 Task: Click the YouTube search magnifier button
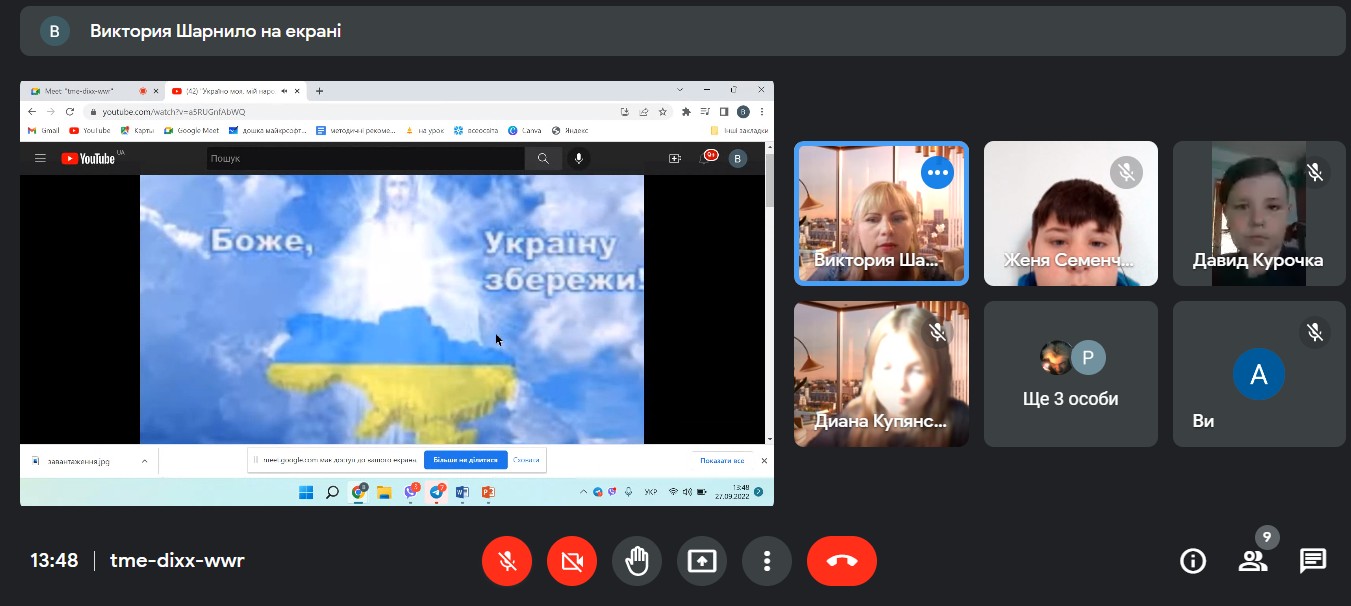[x=543, y=158]
